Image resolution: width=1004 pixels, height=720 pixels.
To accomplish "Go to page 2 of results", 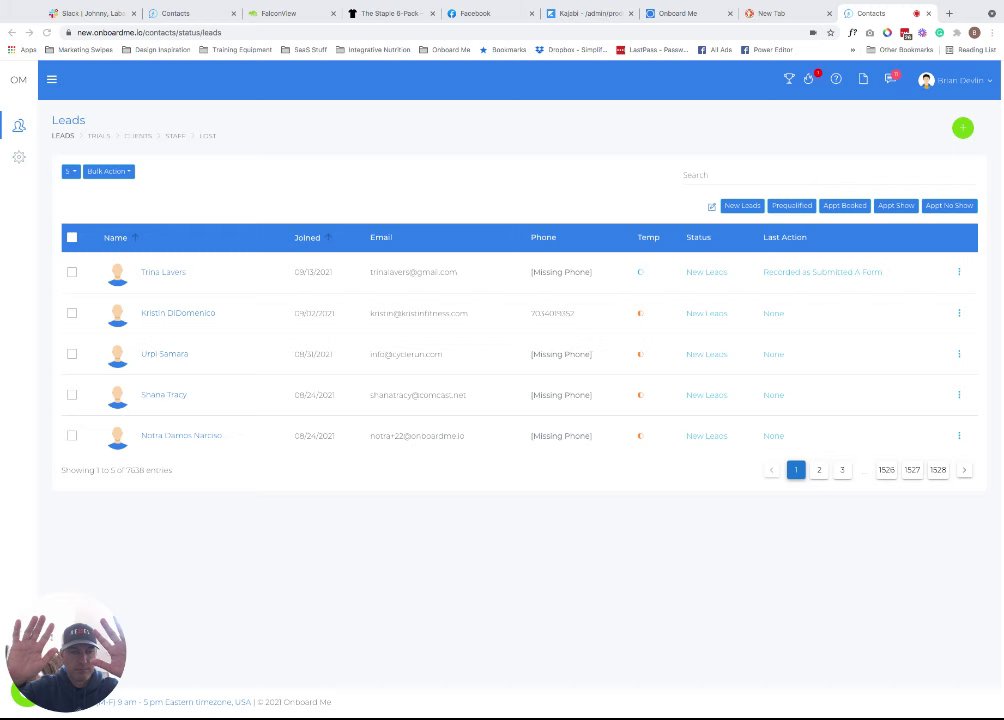I will point(819,470).
